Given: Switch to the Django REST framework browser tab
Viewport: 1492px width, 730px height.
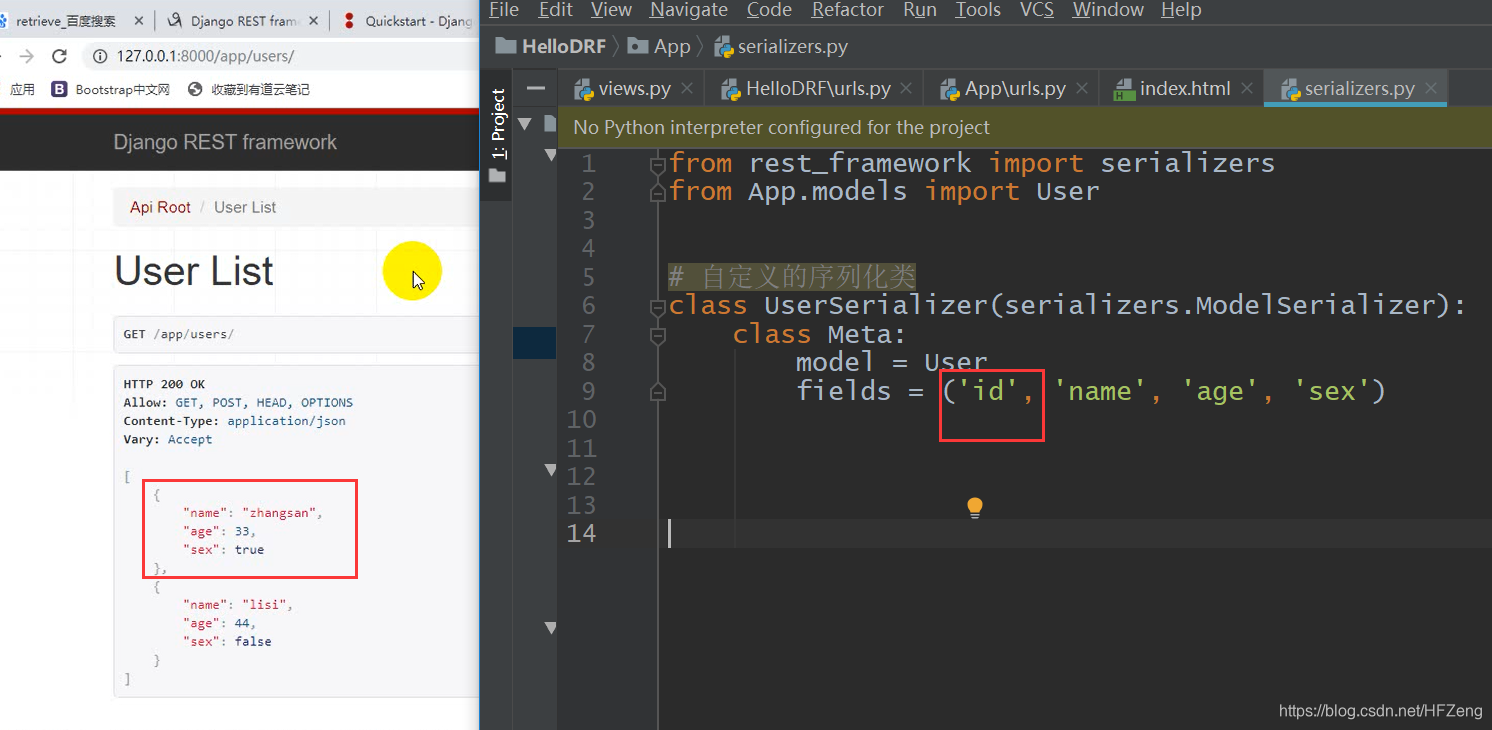Looking at the screenshot, I should coord(244,21).
